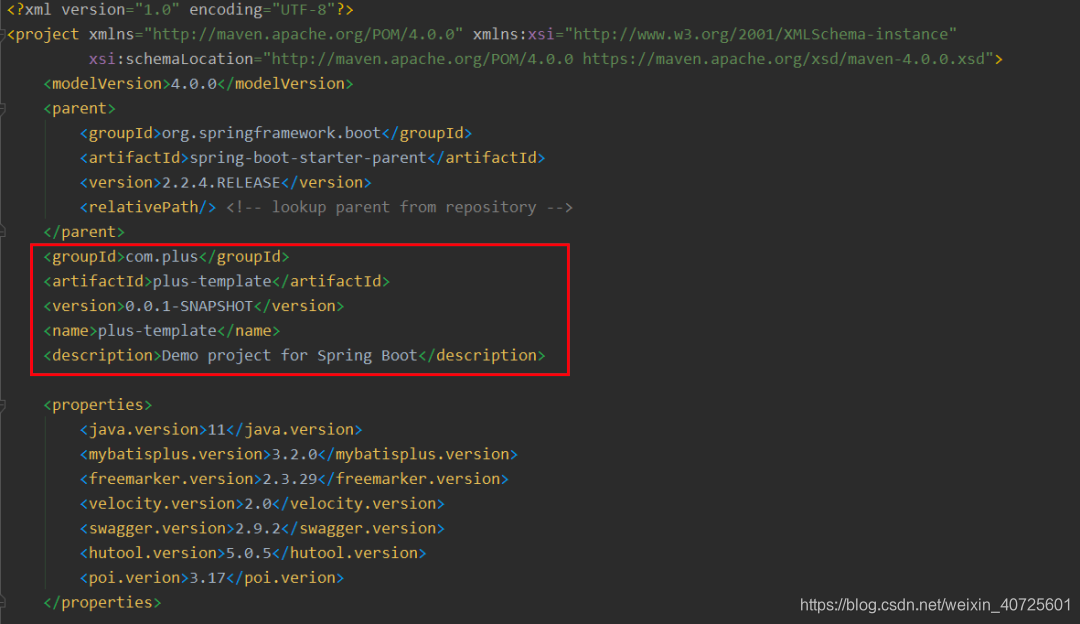This screenshot has height=624, width=1080.
Task: Collapse the project root fold marker
Action: 2,35
